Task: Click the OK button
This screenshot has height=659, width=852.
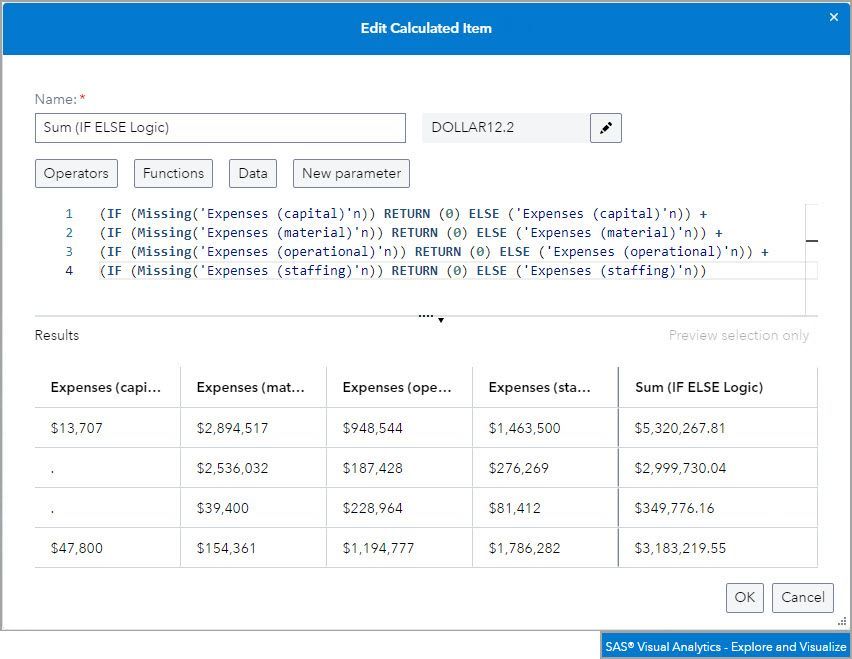Action: click(x=745, y=597)
